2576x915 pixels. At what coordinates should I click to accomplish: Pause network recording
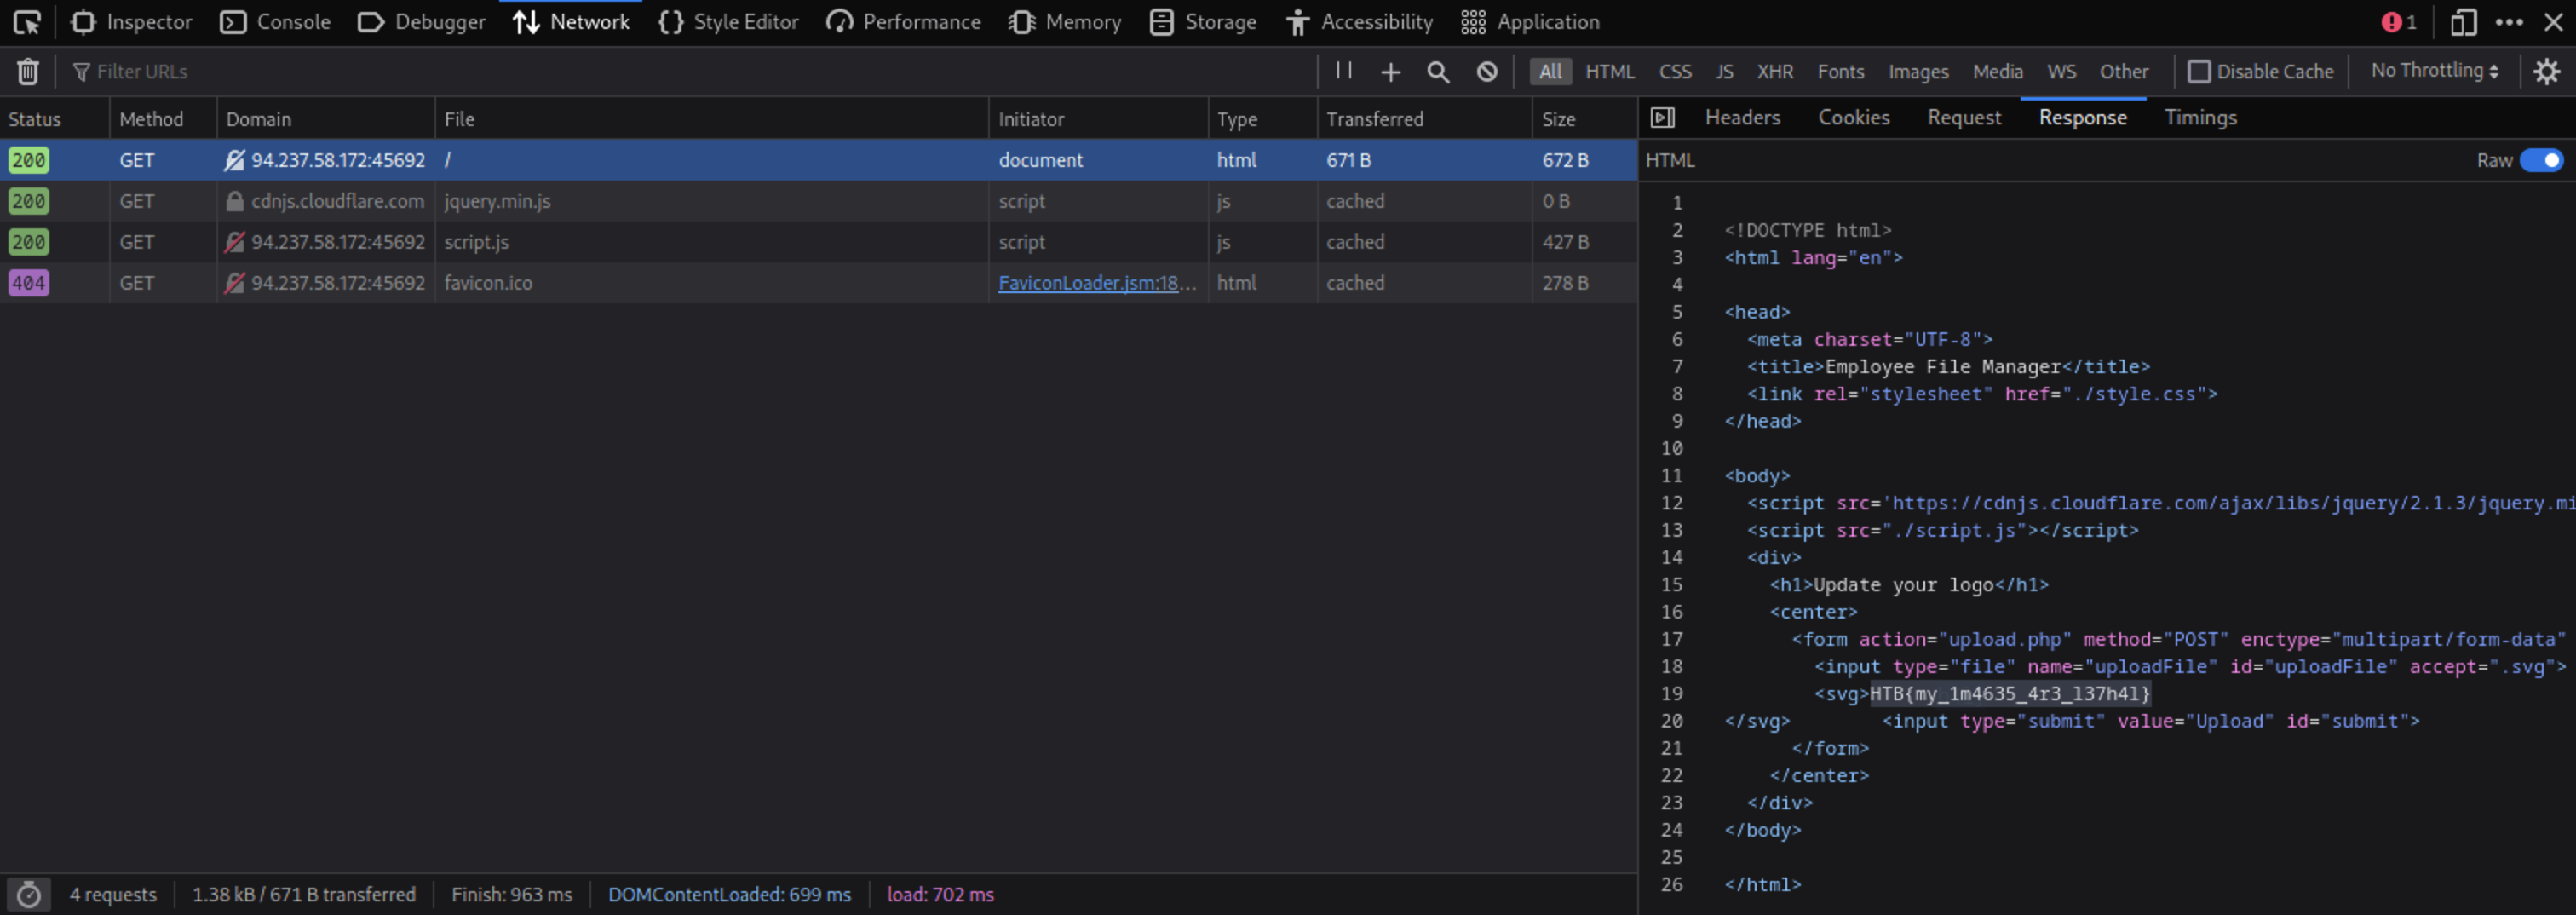point(1344,70)
